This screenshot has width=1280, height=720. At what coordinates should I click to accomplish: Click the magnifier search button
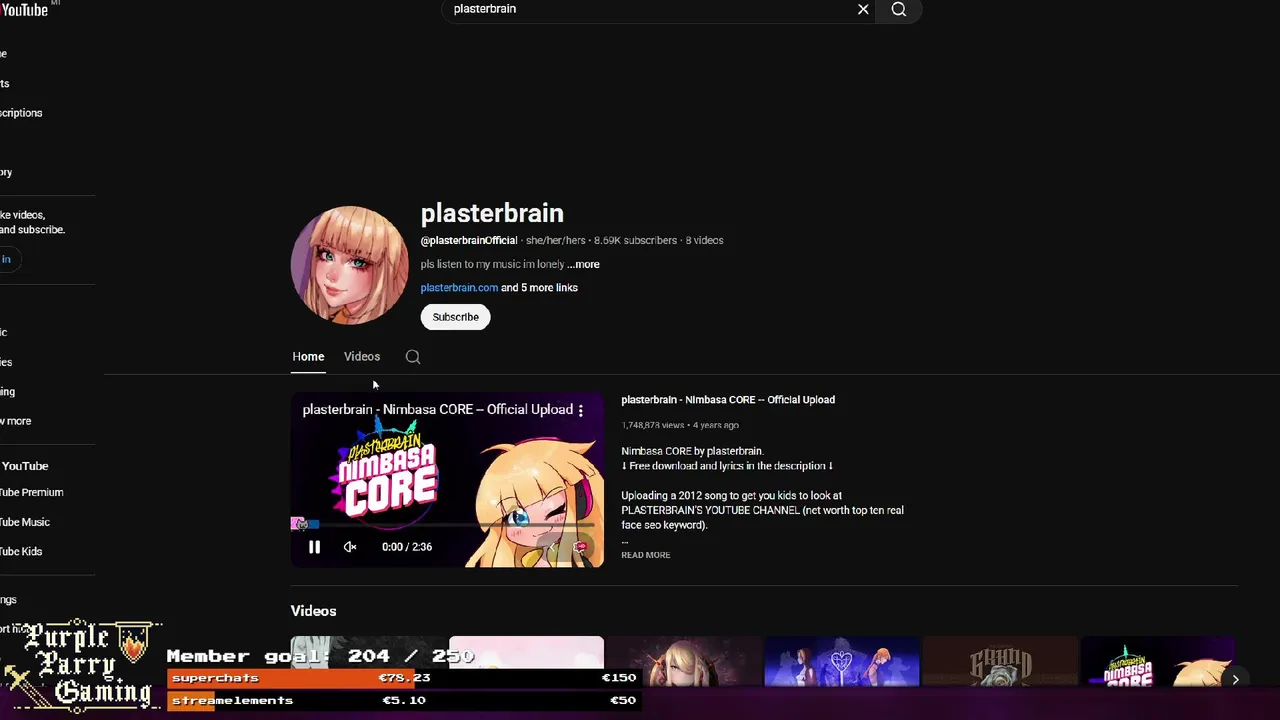pyautogui.click(x=899, y=9)
